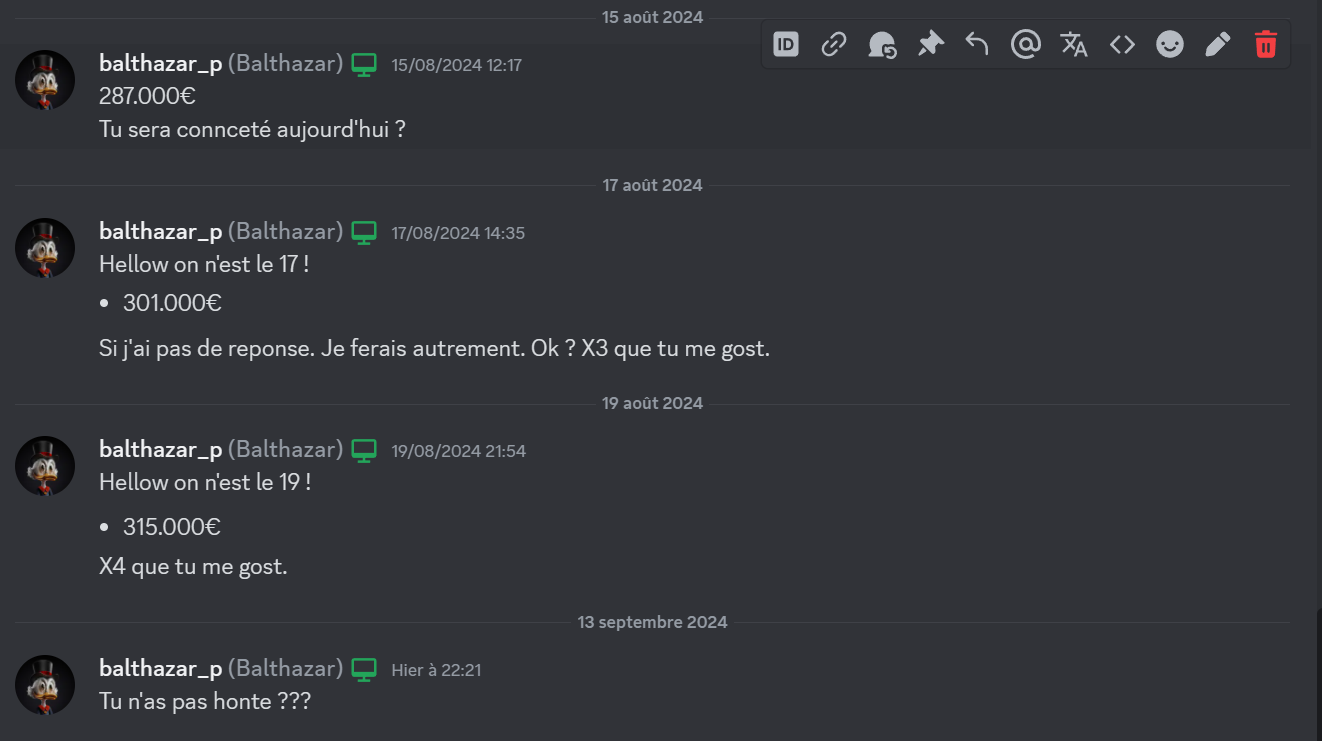Screen dimensions: 1322x741
Task: View raw message with code brackets icon
Action: click(1122, 44)
